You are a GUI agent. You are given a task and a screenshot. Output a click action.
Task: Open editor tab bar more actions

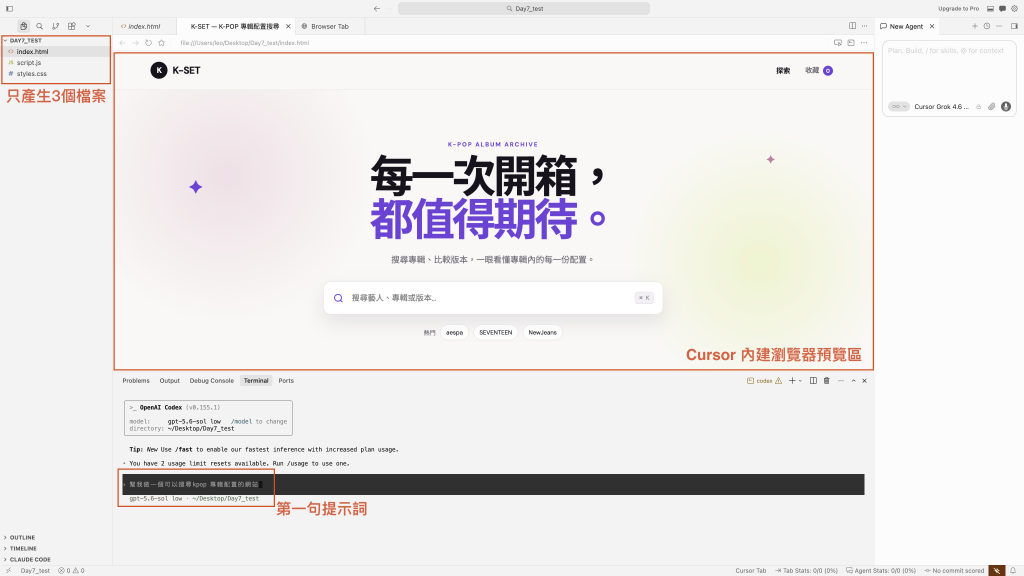[x=865, y=26]
